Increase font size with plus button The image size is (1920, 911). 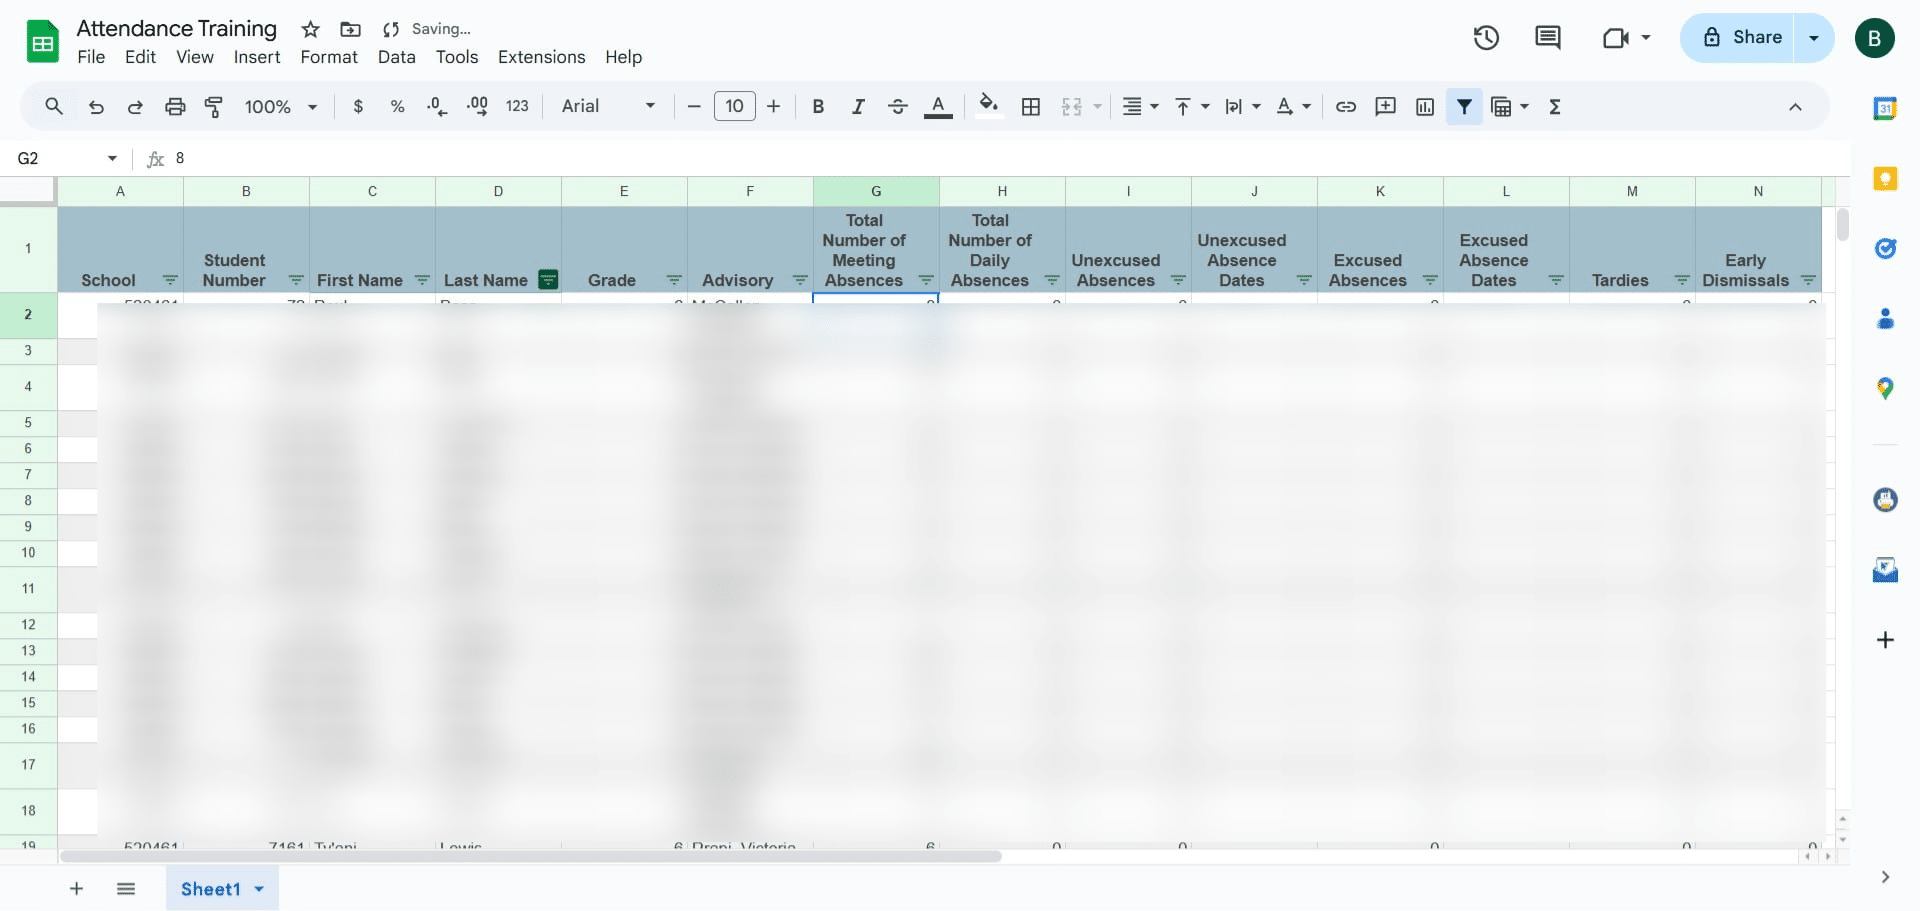click(x=773, y=106)
